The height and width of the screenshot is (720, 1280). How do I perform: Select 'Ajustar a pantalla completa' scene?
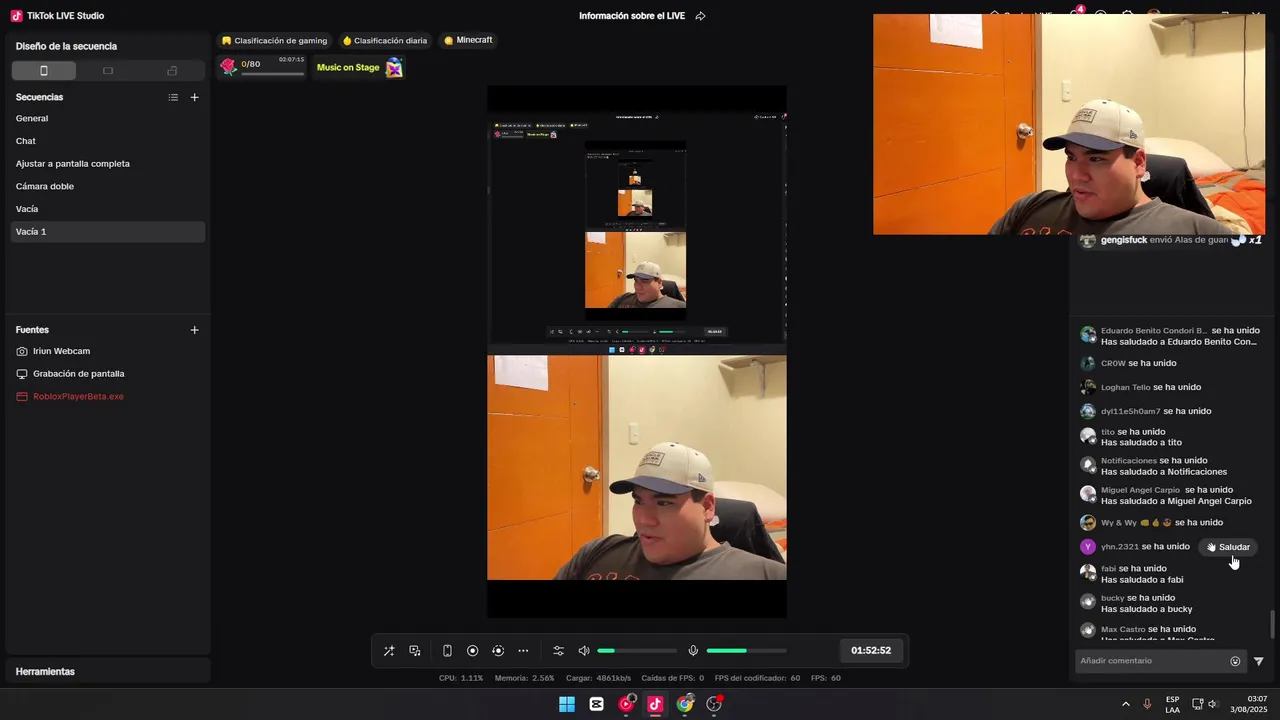(108, 164)
